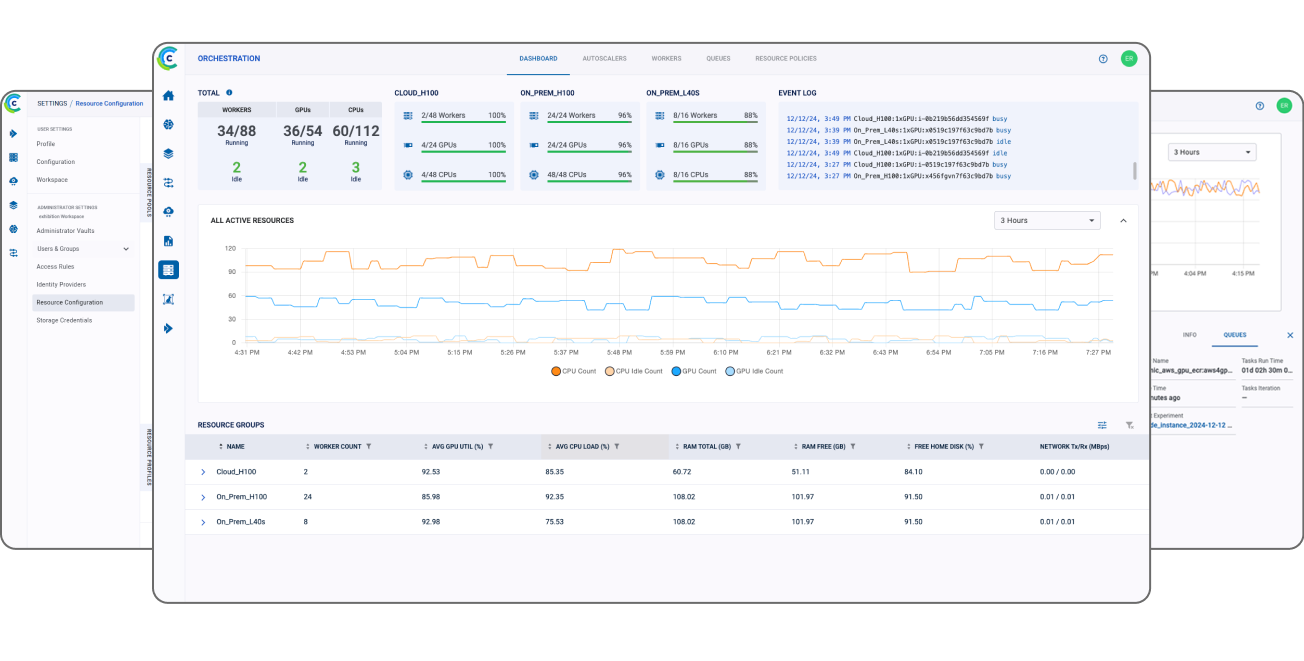1304x661 pixels.
Task: Click the highlighted Orchestration server icon
Action: coord(168,269)
